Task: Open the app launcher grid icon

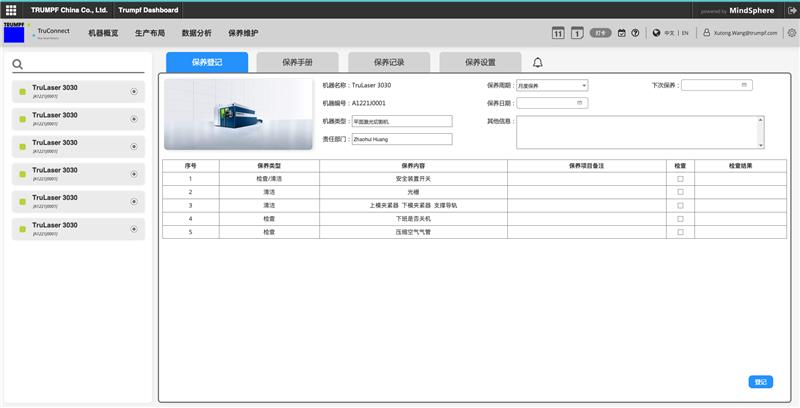Action: click(10, 10)
